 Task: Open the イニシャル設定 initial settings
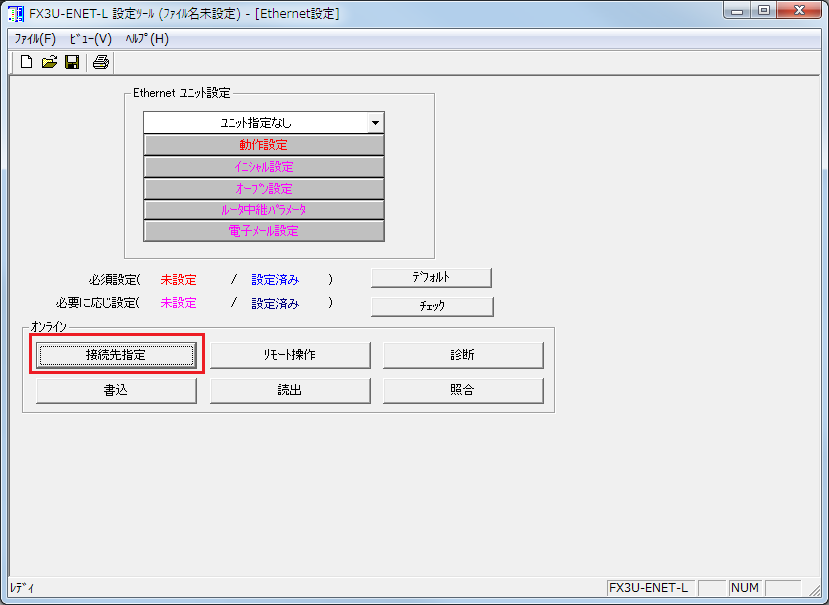point(264,166)
